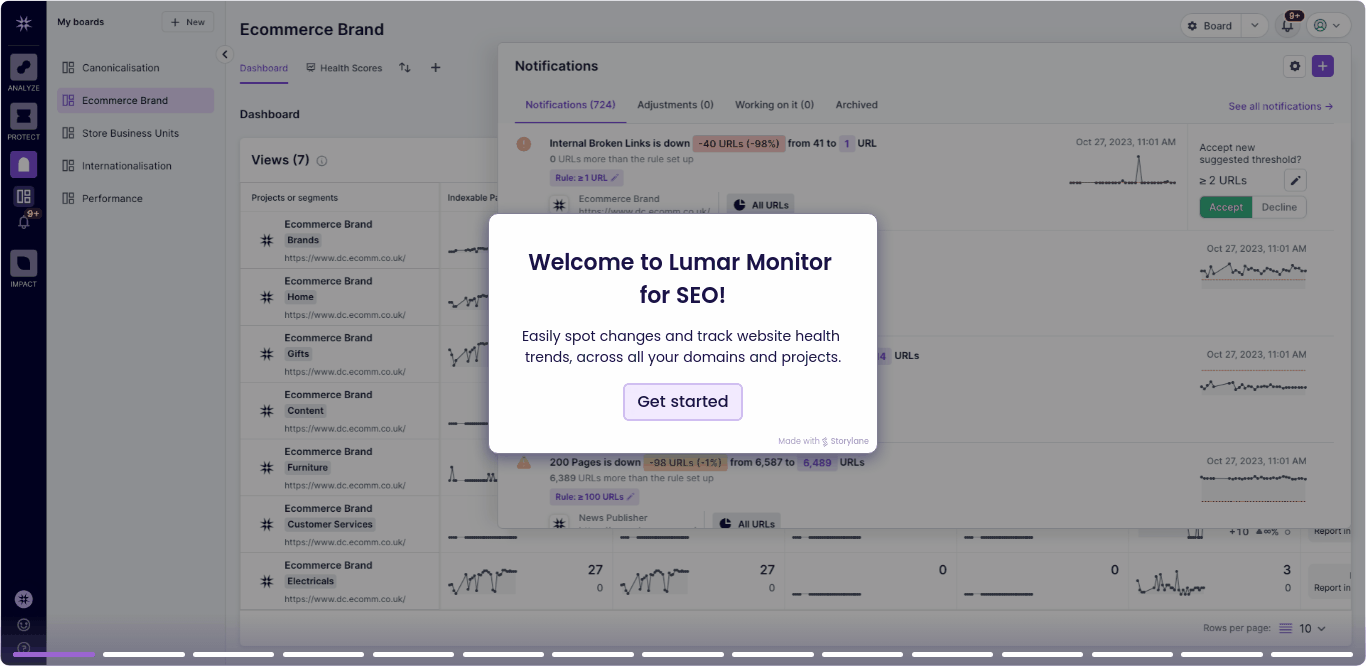The width and height of the screenshot is (1366, 666).
Task: Click project icon beside Gifts segment
Action: [x=267, y=354]
